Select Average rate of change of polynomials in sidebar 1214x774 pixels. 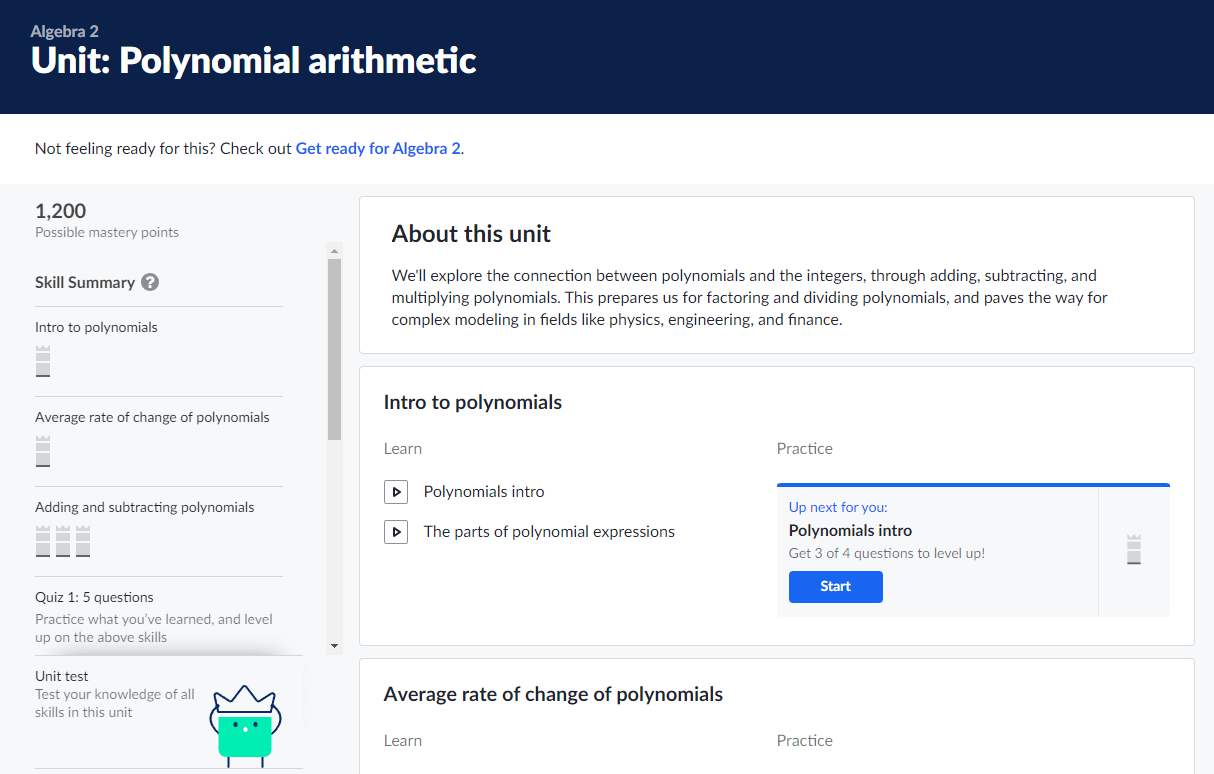[152, 417]
